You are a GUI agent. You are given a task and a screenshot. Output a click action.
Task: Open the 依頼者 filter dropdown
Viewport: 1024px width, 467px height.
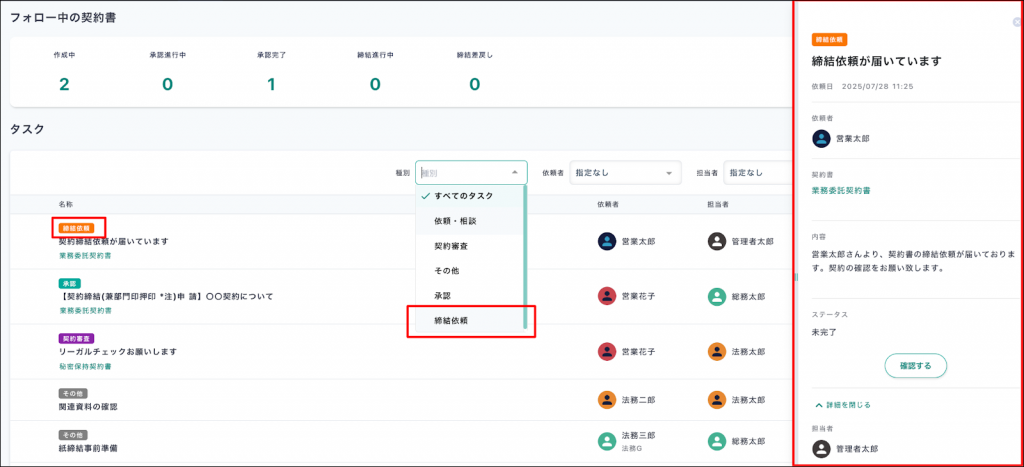tap(625, 173)
